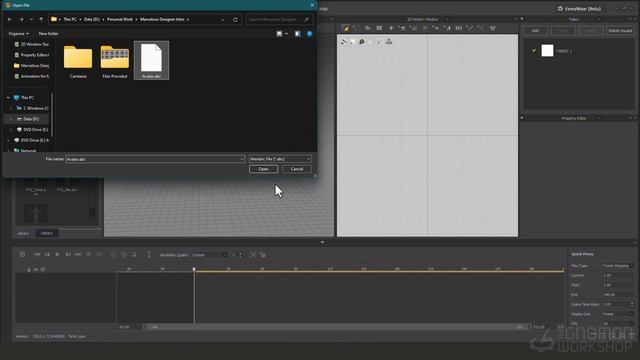Step forward one frame
Image resolution: width=640 pixels, height=360 pixels.
(68, 254)
